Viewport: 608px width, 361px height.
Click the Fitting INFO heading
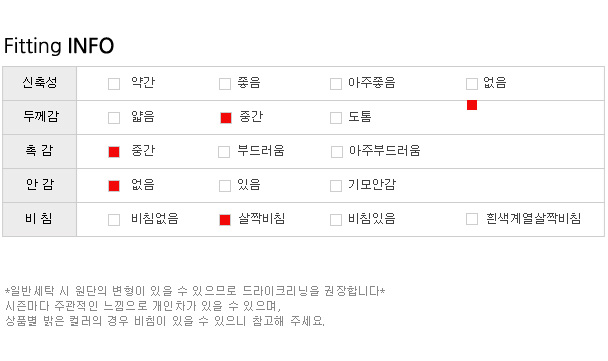[x=59, y=46]
